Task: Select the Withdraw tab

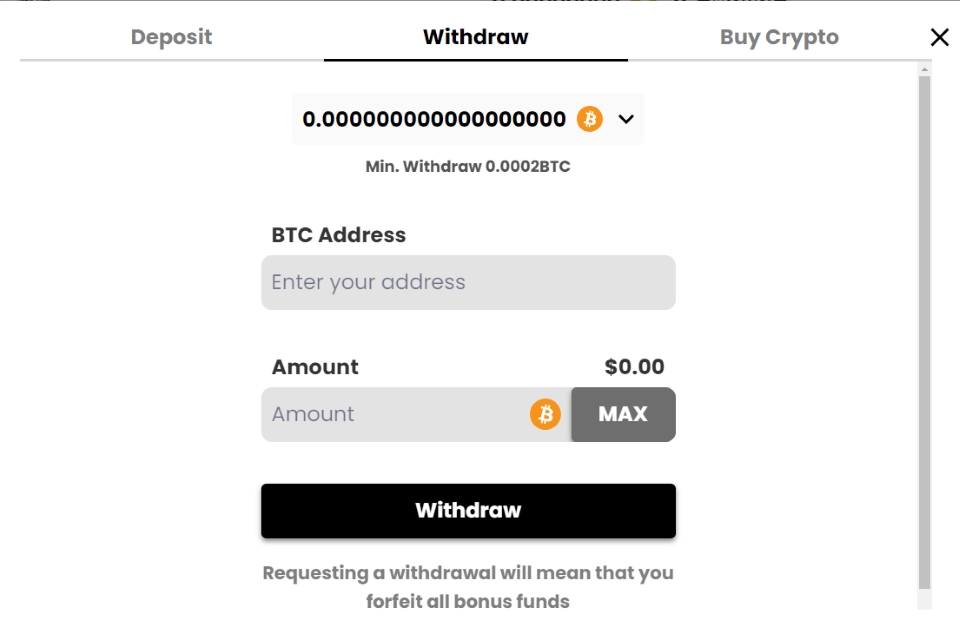Action: point(475,38)
